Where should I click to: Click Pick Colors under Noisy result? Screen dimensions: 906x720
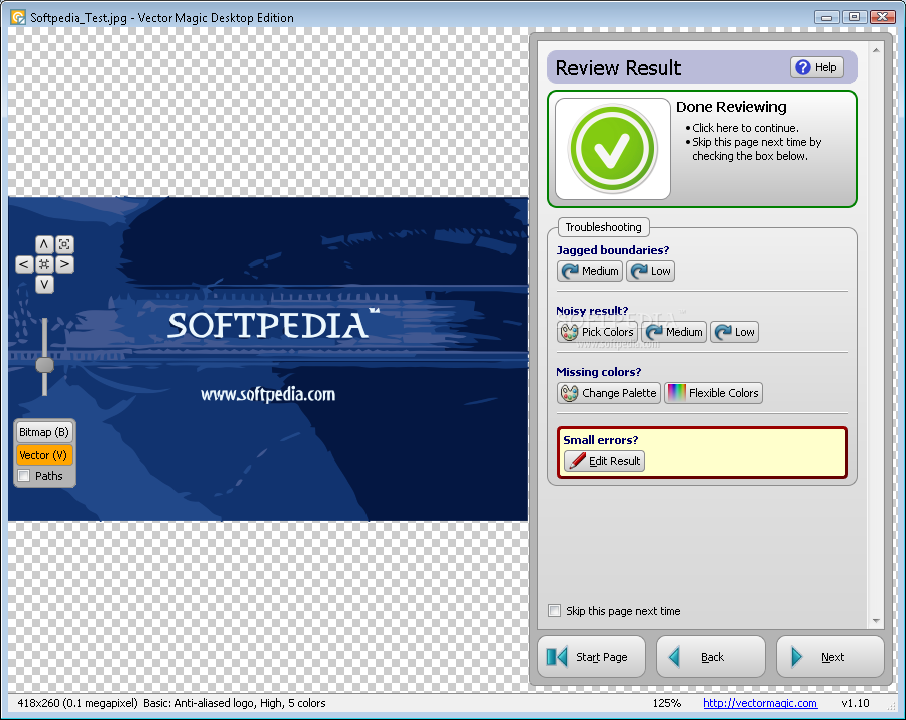click(597, 332)
